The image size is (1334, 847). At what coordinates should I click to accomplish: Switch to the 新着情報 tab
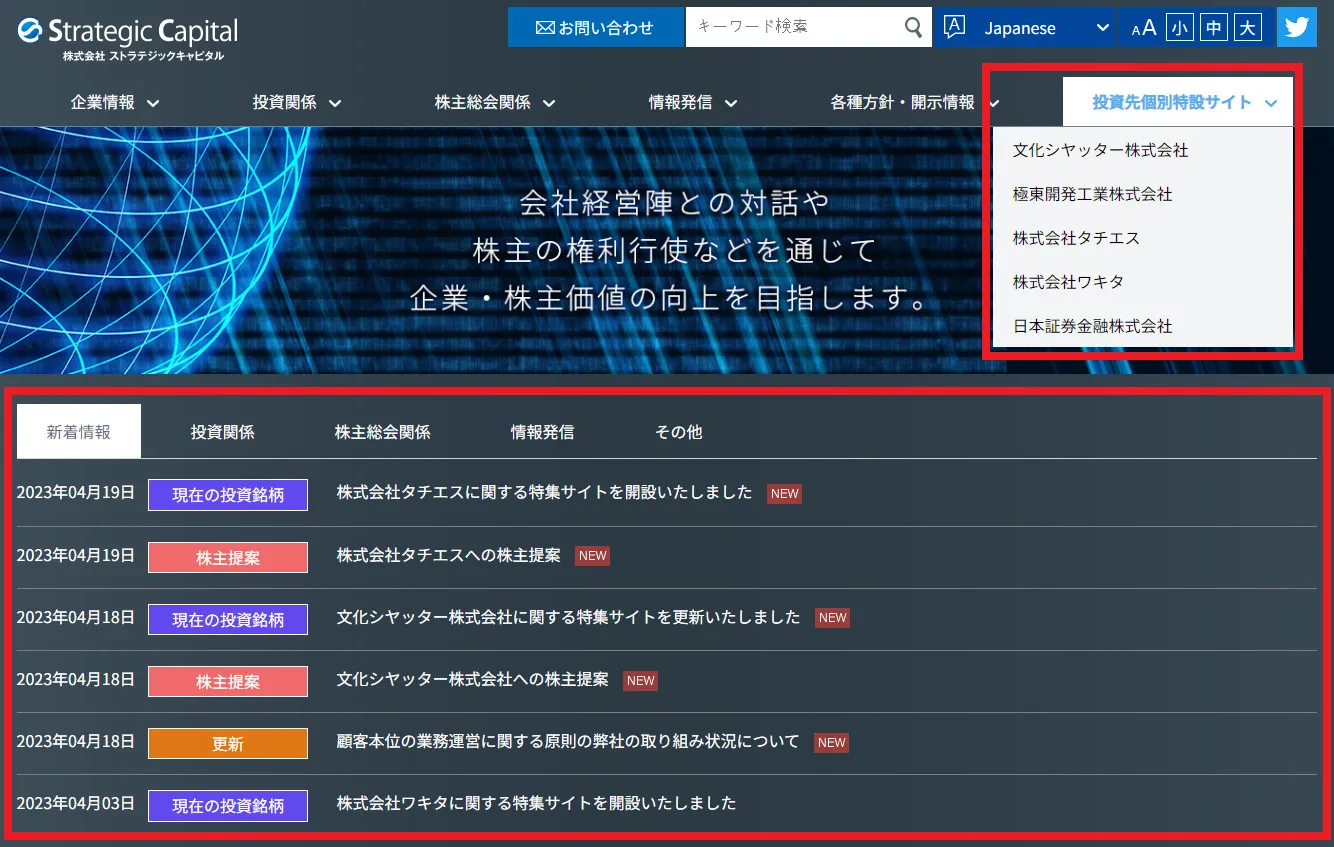[79, 432]
